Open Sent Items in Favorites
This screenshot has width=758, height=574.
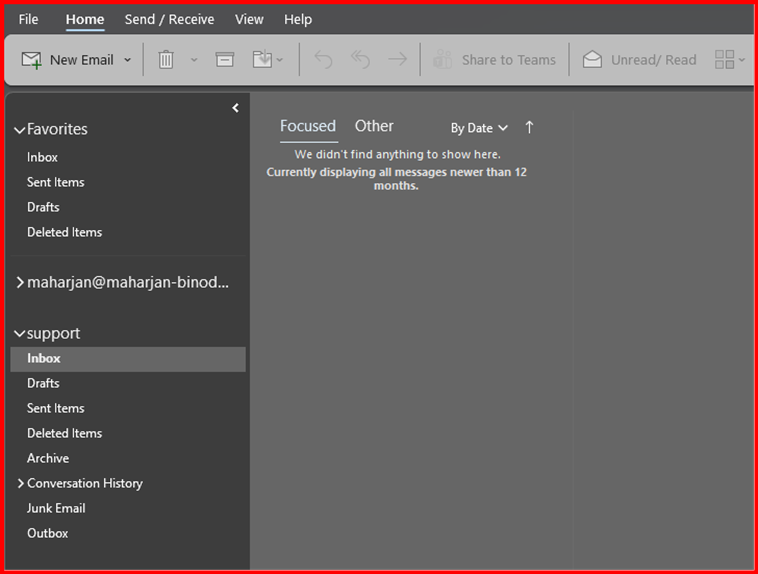click(55, 182)
